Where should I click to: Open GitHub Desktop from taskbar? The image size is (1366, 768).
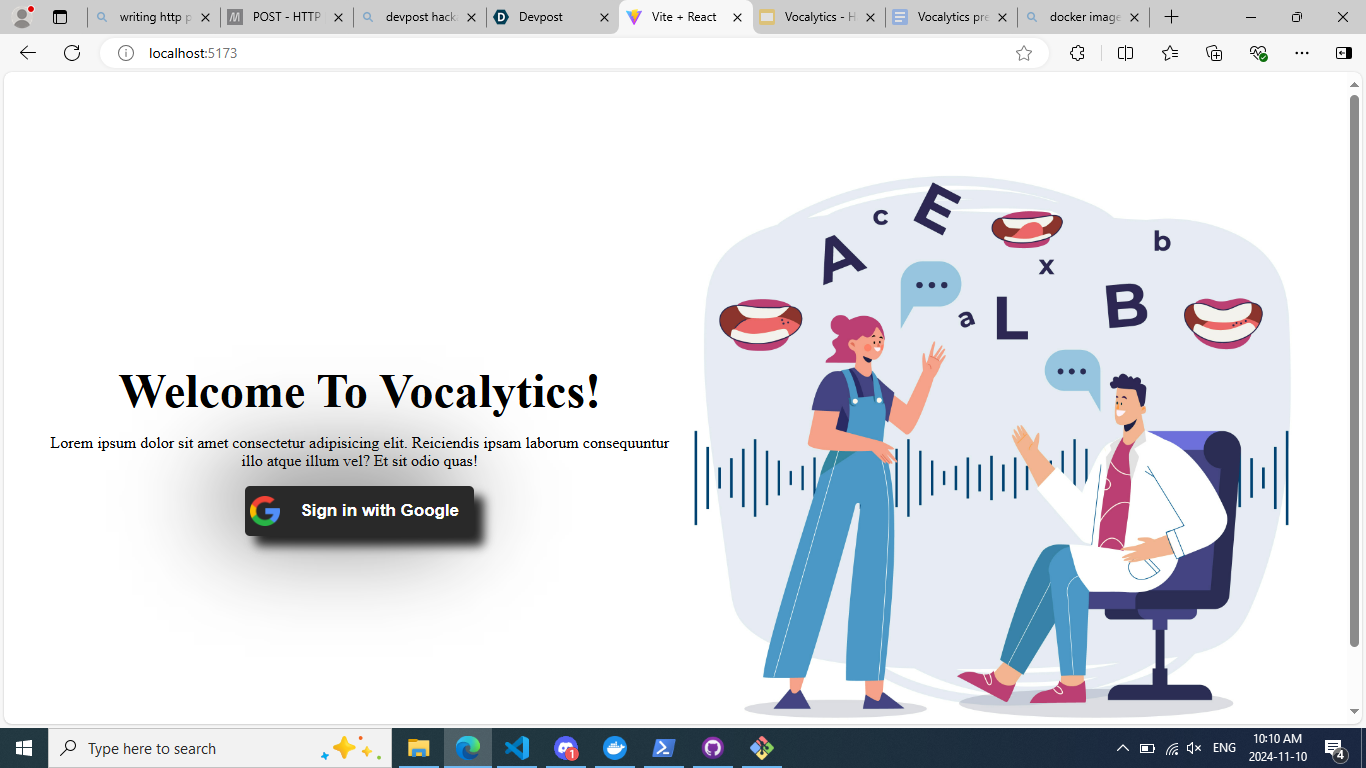(712, 748)
